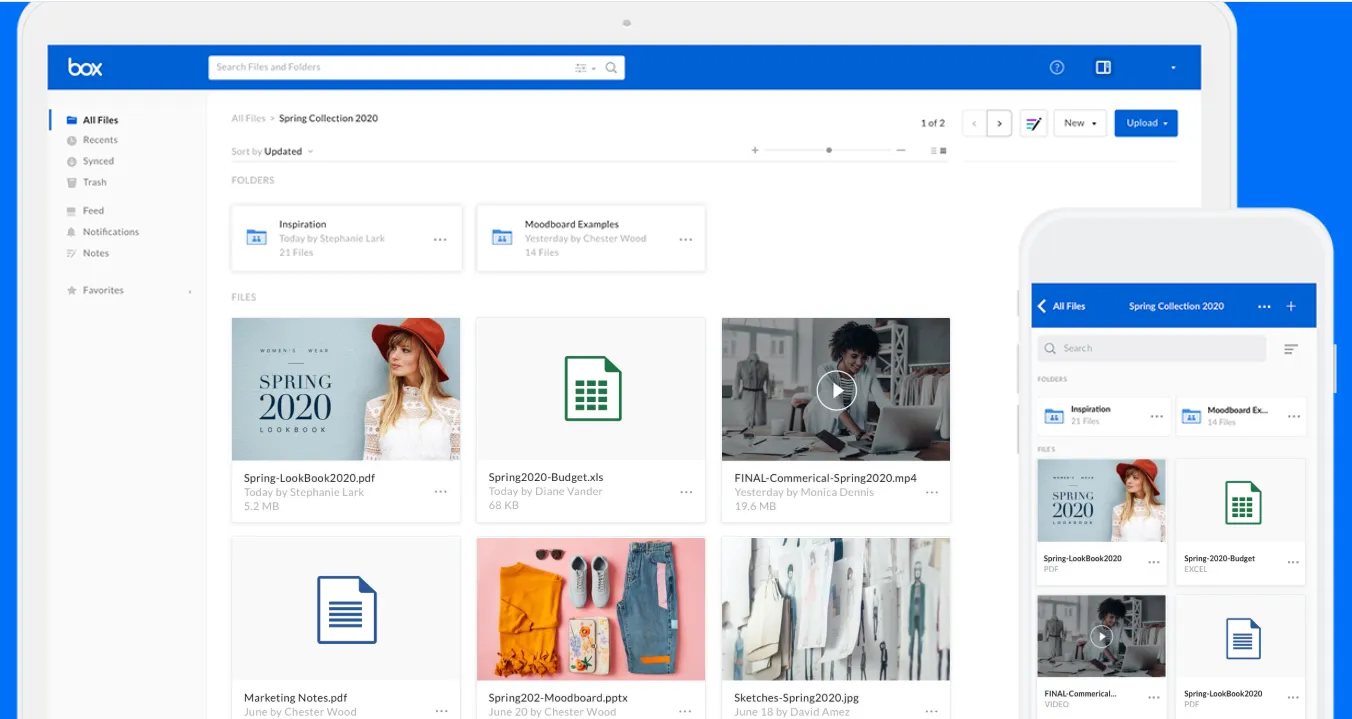Click the apps panel icon in the header
The width and height of the screenshot is (1352, 719).
1102,67
